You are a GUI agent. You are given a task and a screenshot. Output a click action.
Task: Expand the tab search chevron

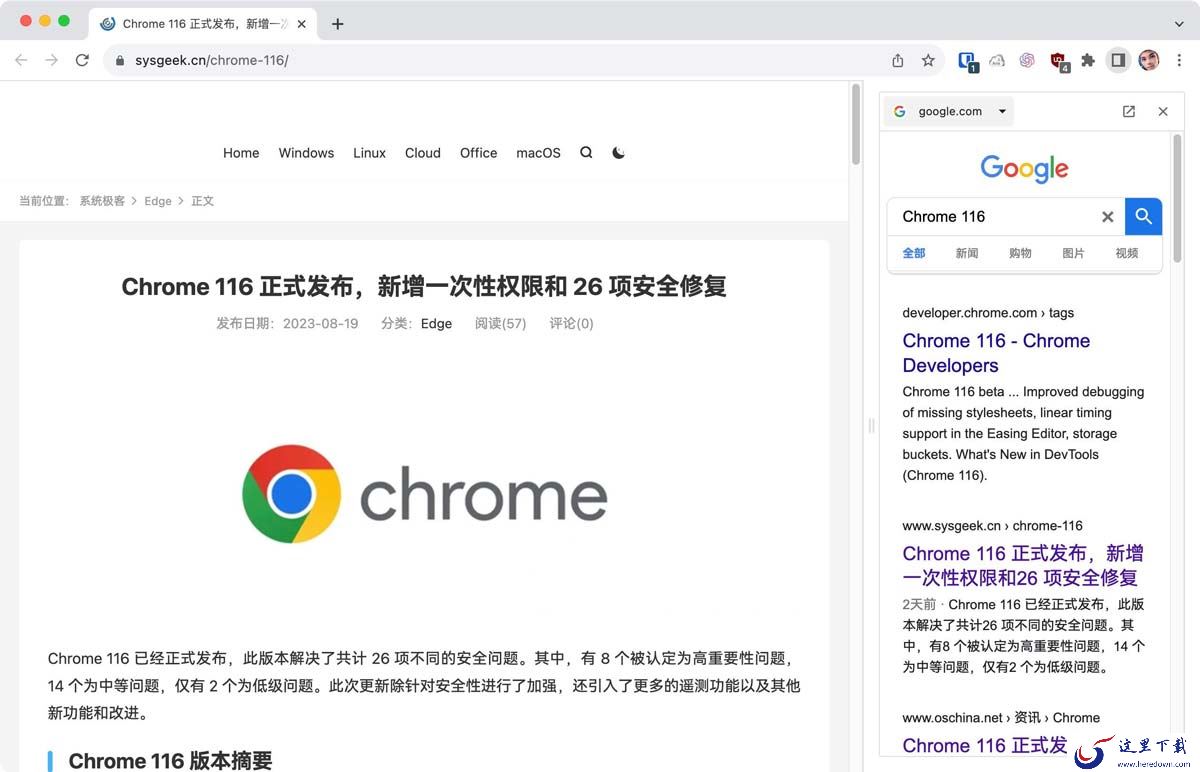click(x=1179, y=24)
